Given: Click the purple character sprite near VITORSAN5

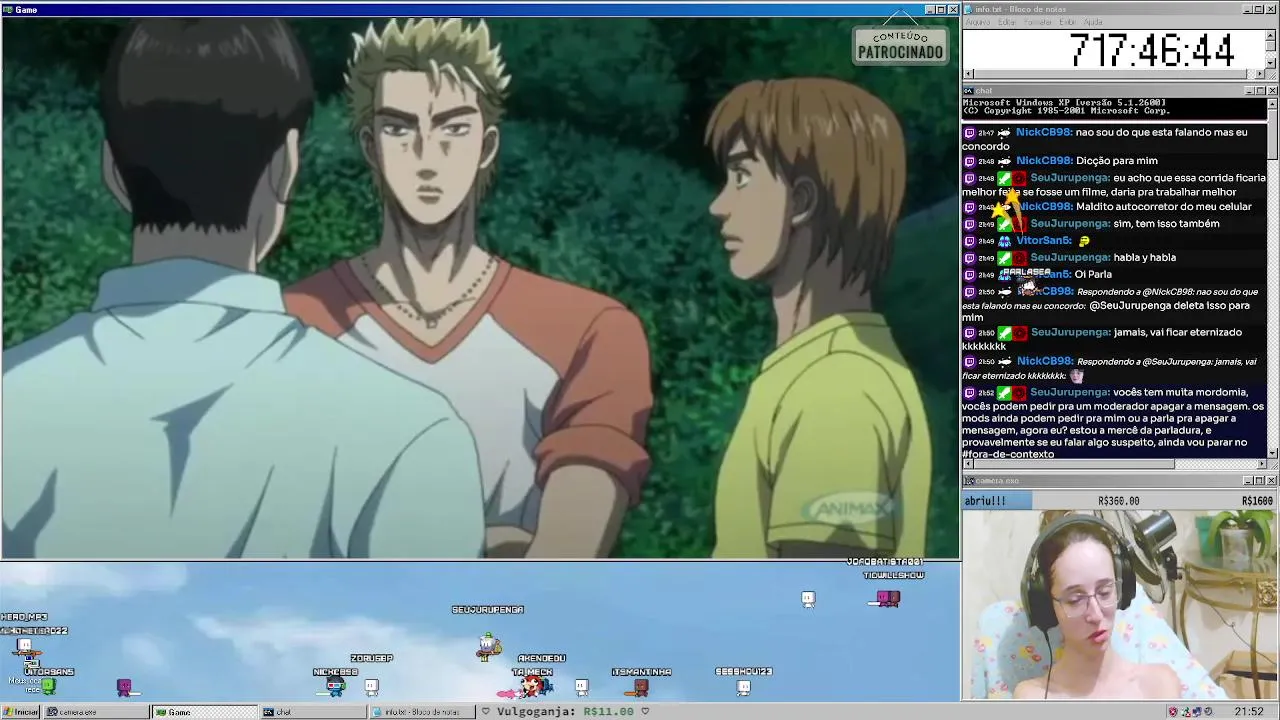Looking at the screenshot, I should pyautogui.click(x=124, y=686).
